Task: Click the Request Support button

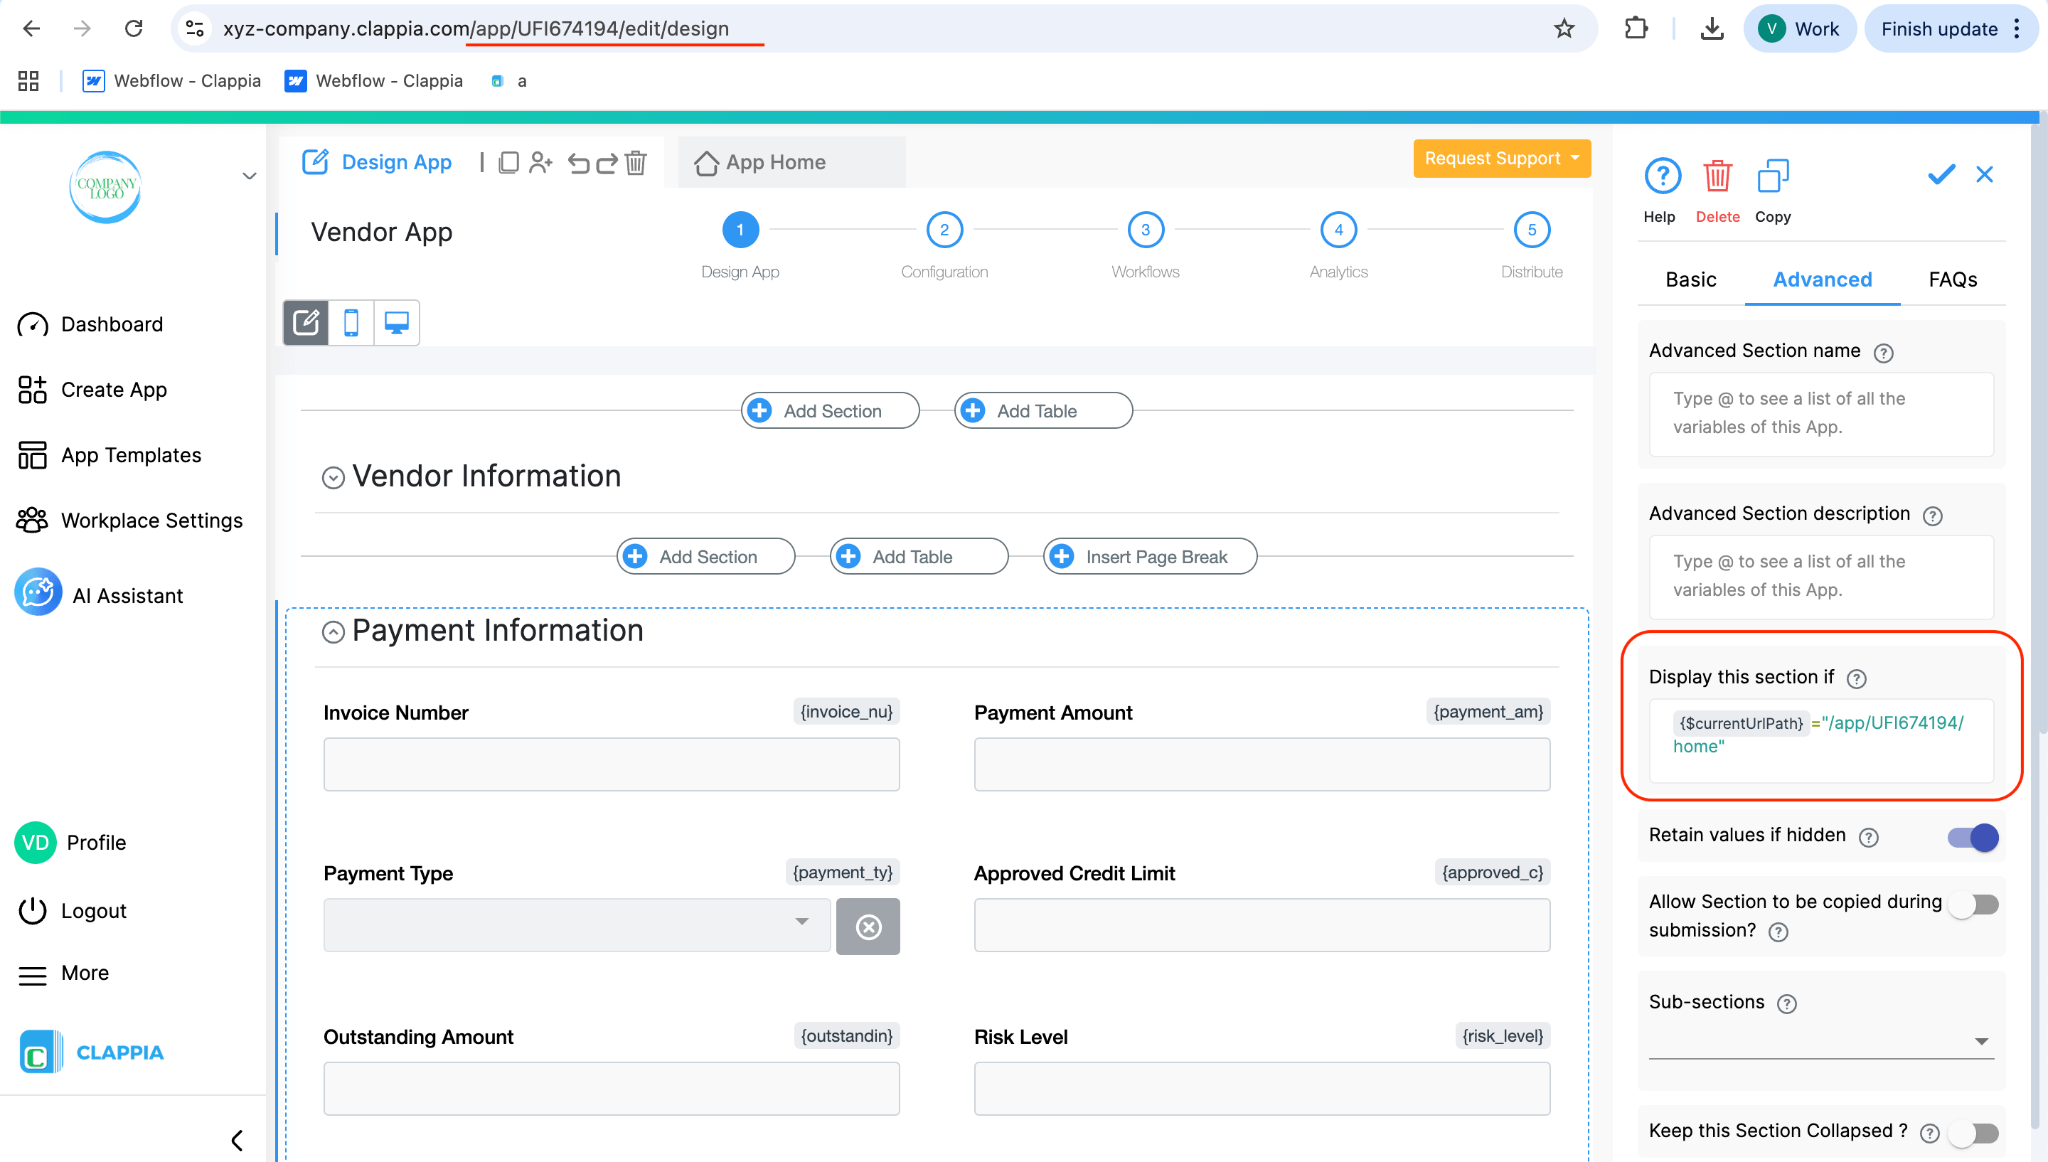Action: [1501, 159]
